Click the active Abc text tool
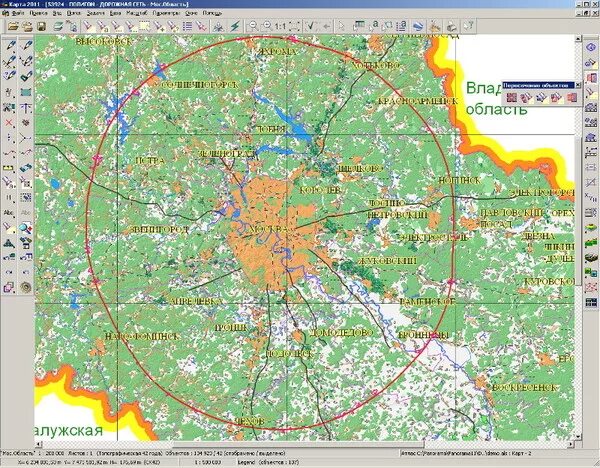The width and height of the screenshot is (600, 468). 9,212
